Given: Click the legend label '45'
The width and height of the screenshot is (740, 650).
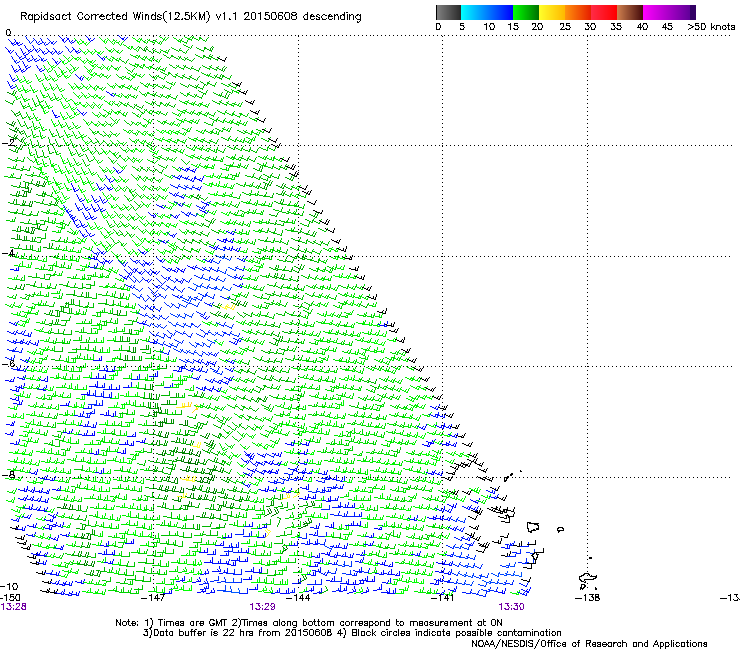Looking at the screenshot, I should point(667,27).
